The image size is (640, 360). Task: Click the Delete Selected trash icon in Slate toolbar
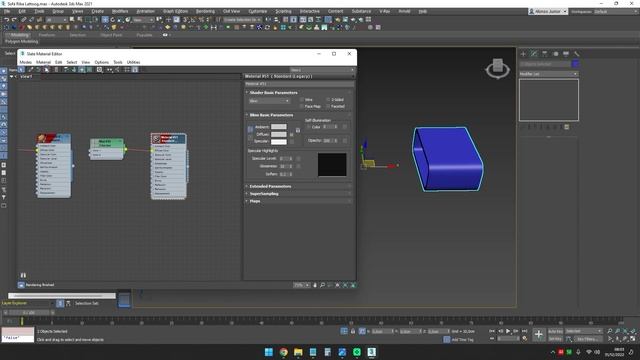(x=56, y=70)
